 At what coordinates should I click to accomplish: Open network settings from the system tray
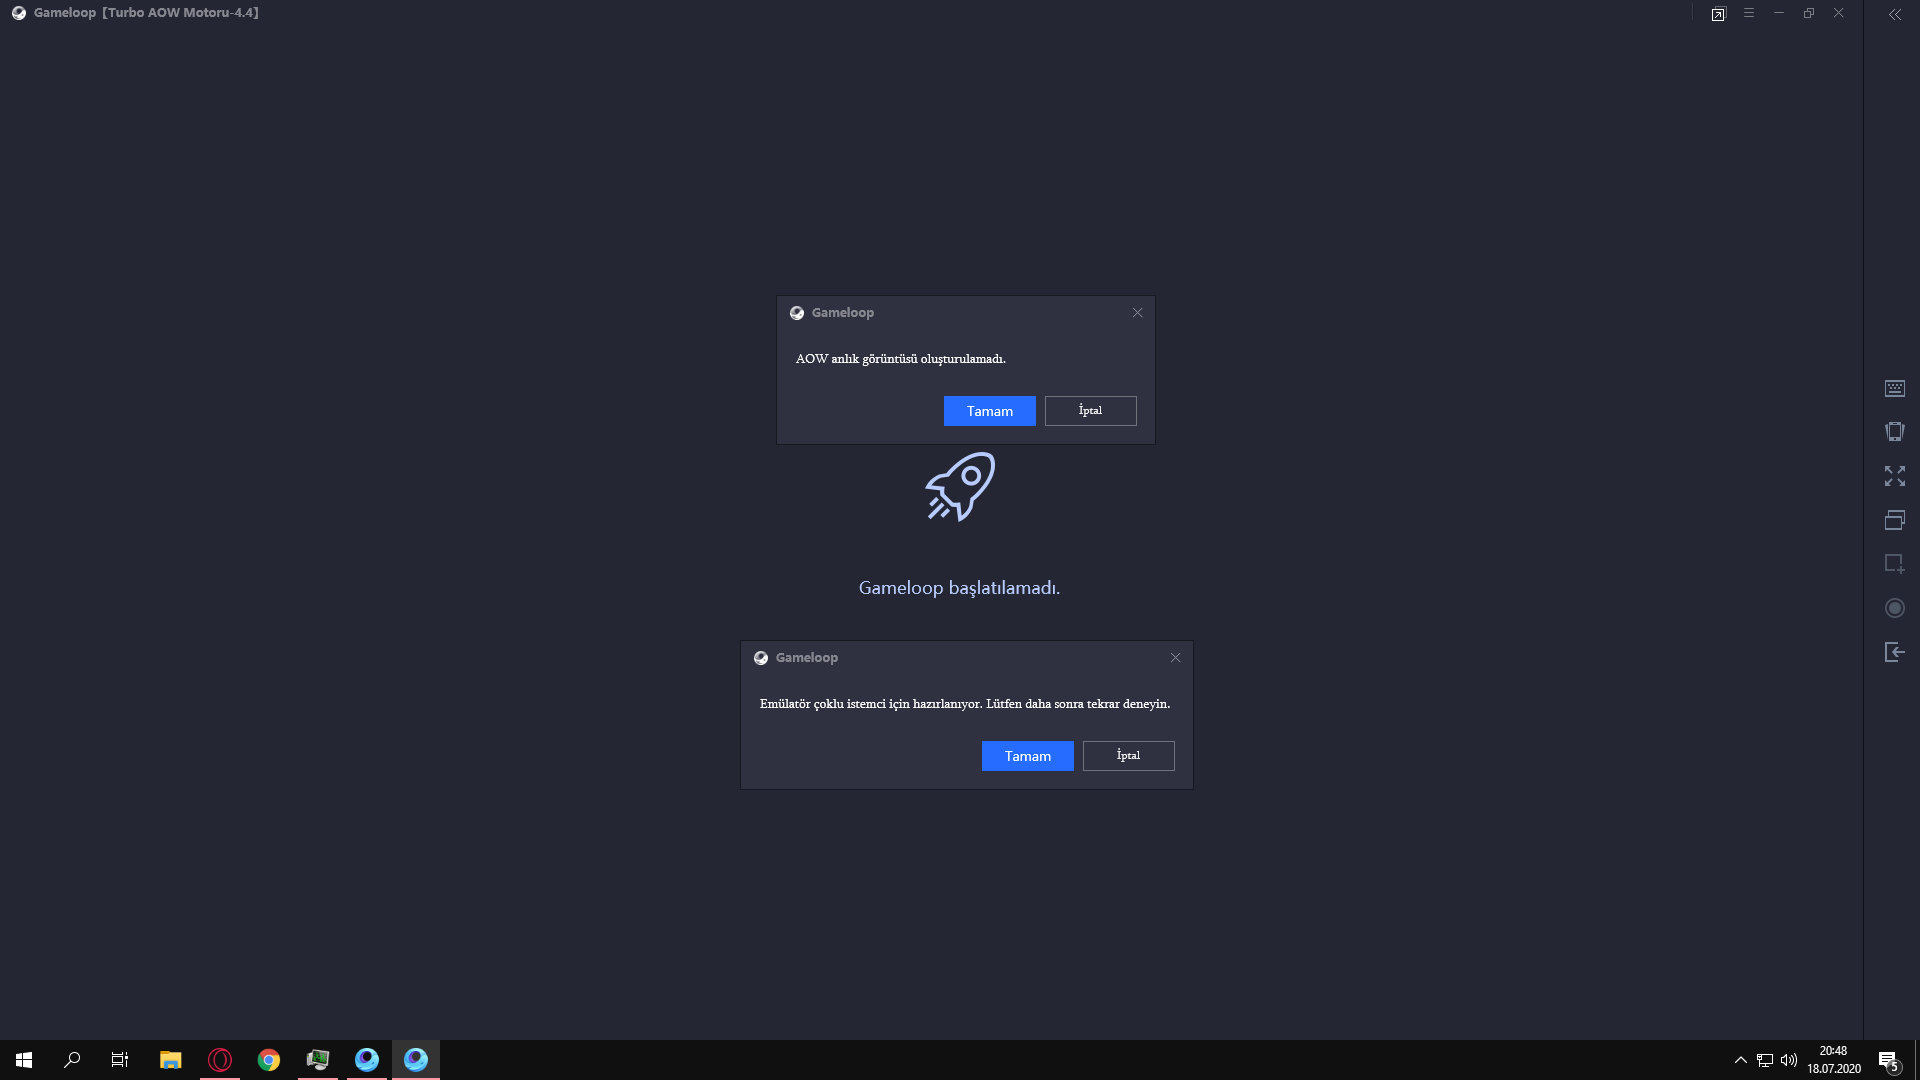tap(1765, 1060)
